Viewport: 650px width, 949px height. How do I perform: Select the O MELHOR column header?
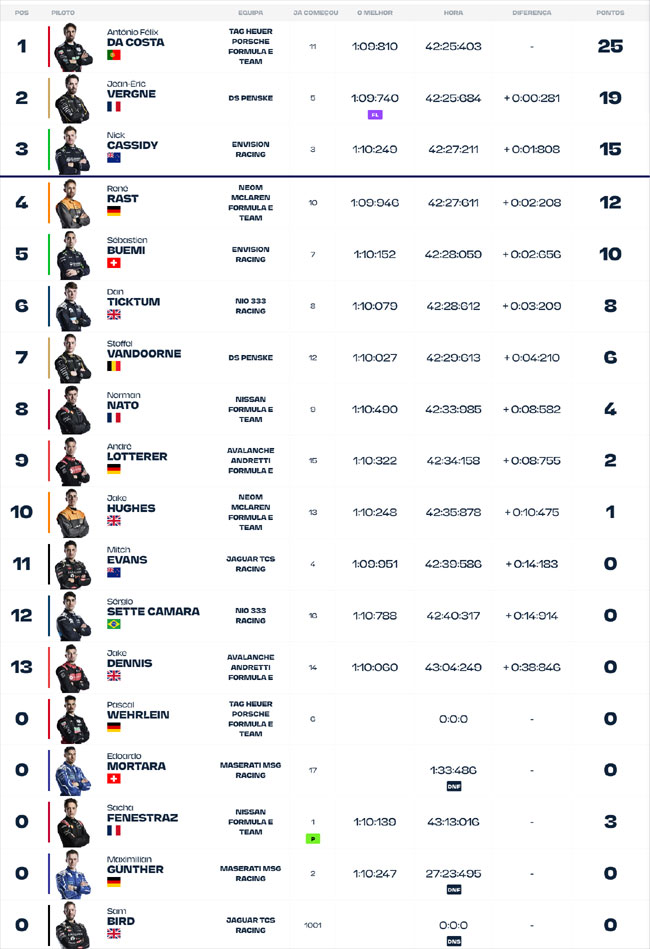[x=375, y=13]
